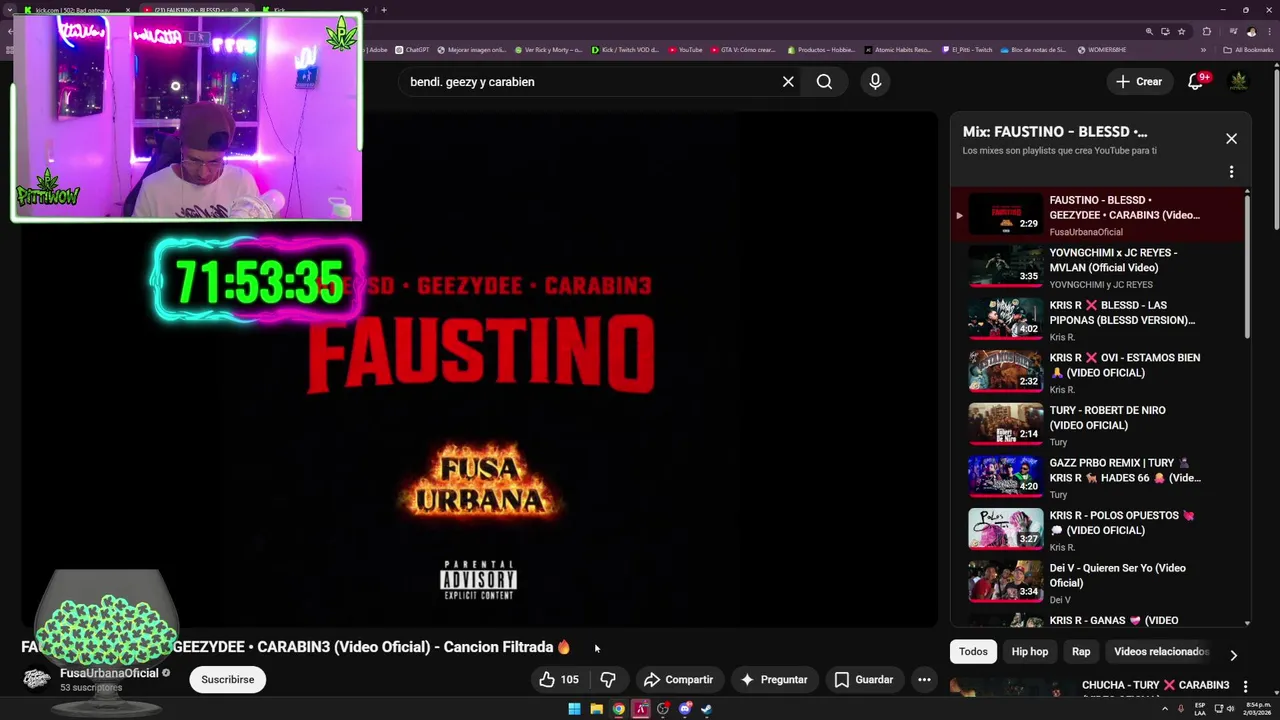Close the Mix FAUSTINO playlist panel

(1231, 139)
